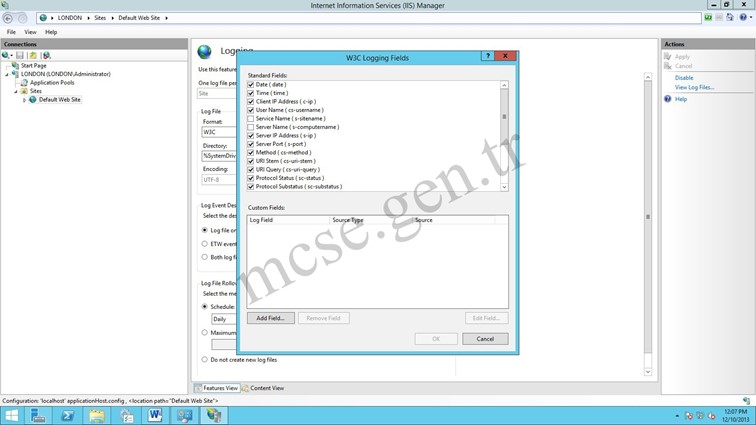The height and width of the screenshot is (425, 756).
Task: Select the Schedule rollover radio button
Action: tap(204, 306)
